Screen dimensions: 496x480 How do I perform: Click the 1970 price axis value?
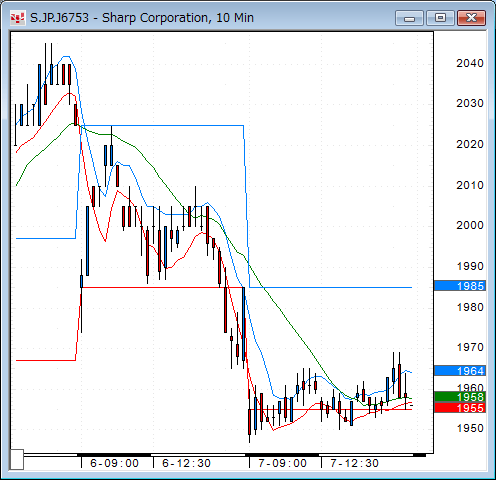pos(470,347)
